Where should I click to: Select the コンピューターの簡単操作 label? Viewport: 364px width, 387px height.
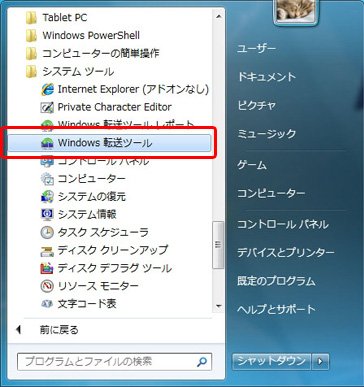(101, 53)
